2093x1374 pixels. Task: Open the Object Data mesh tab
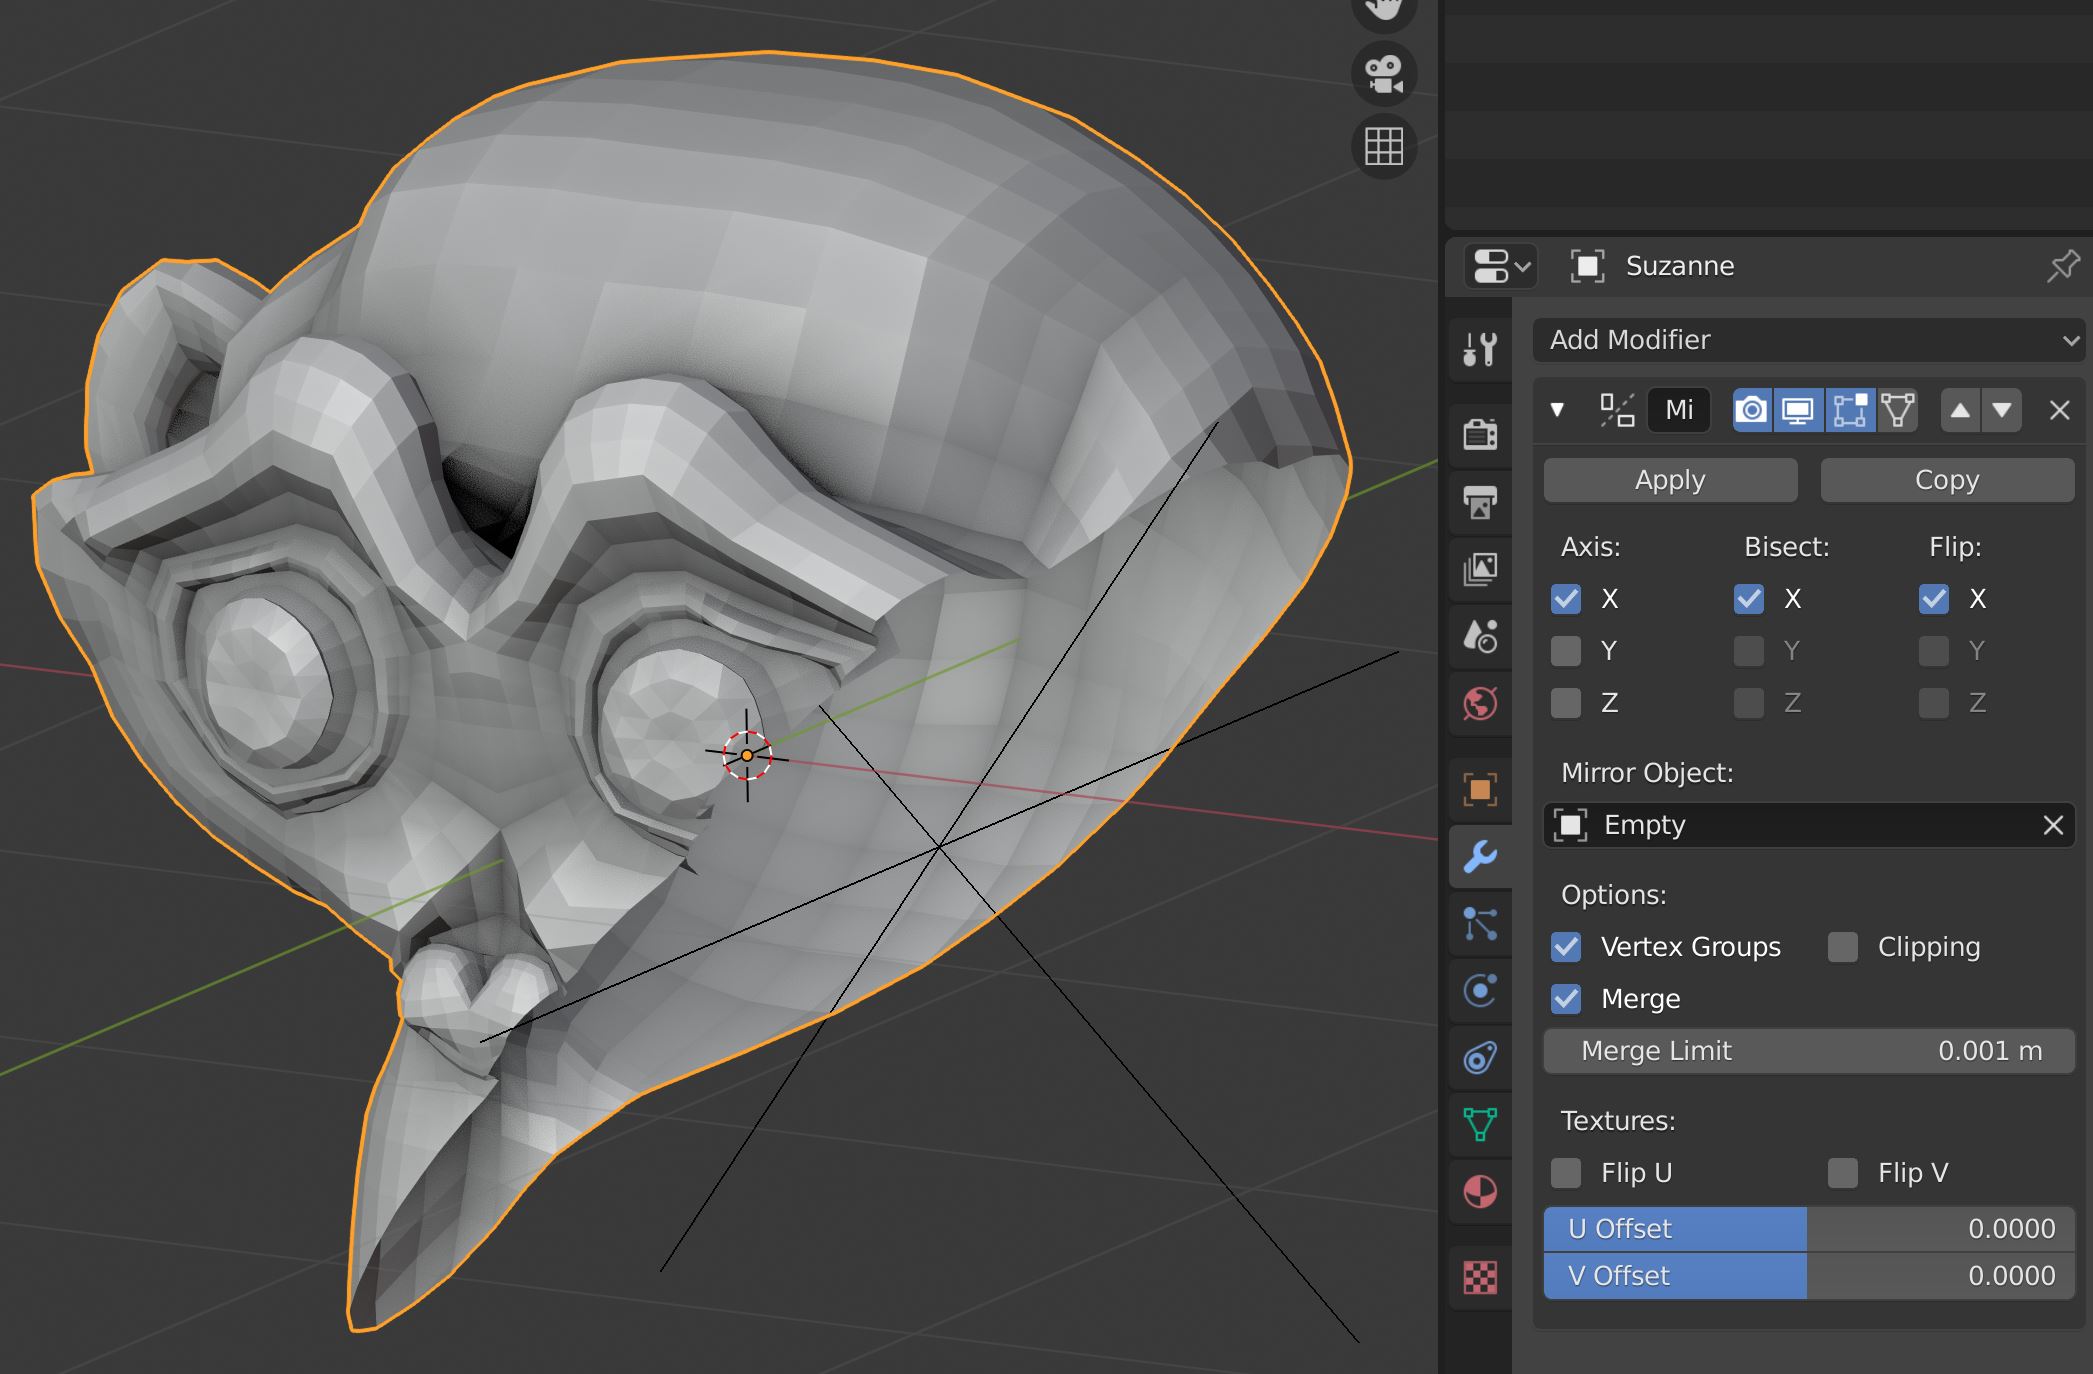point(1480,1124)
